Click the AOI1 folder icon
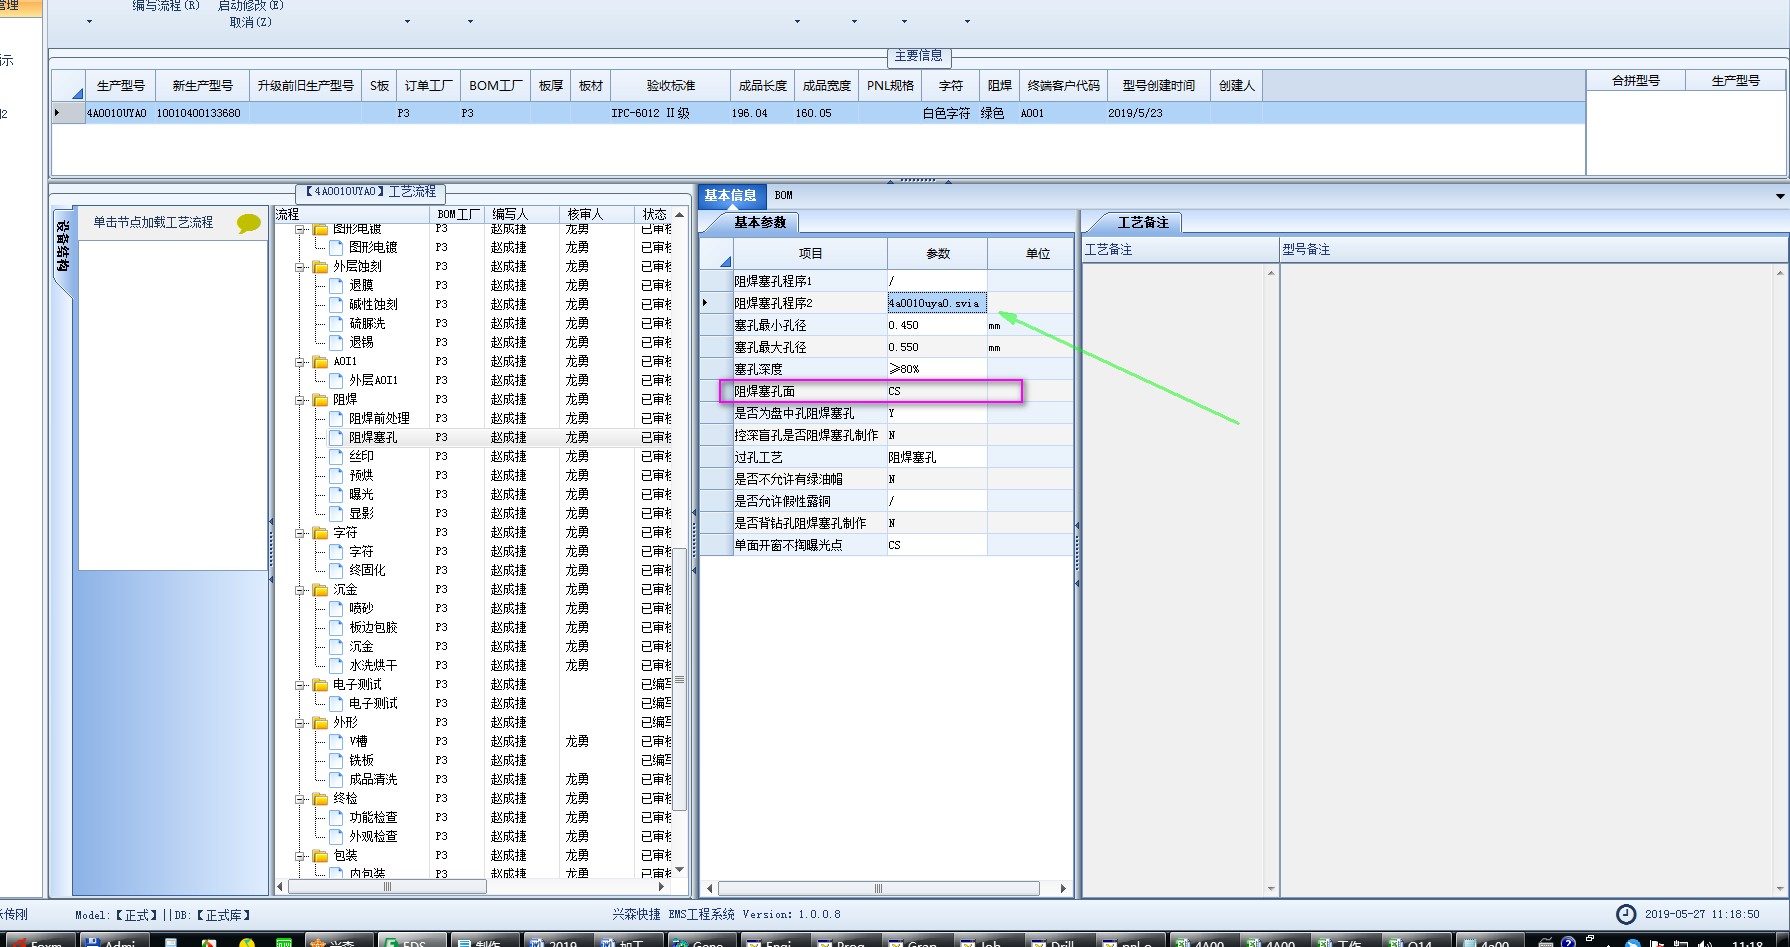This screenshot has width=1790, height=947. click(320, 361)
